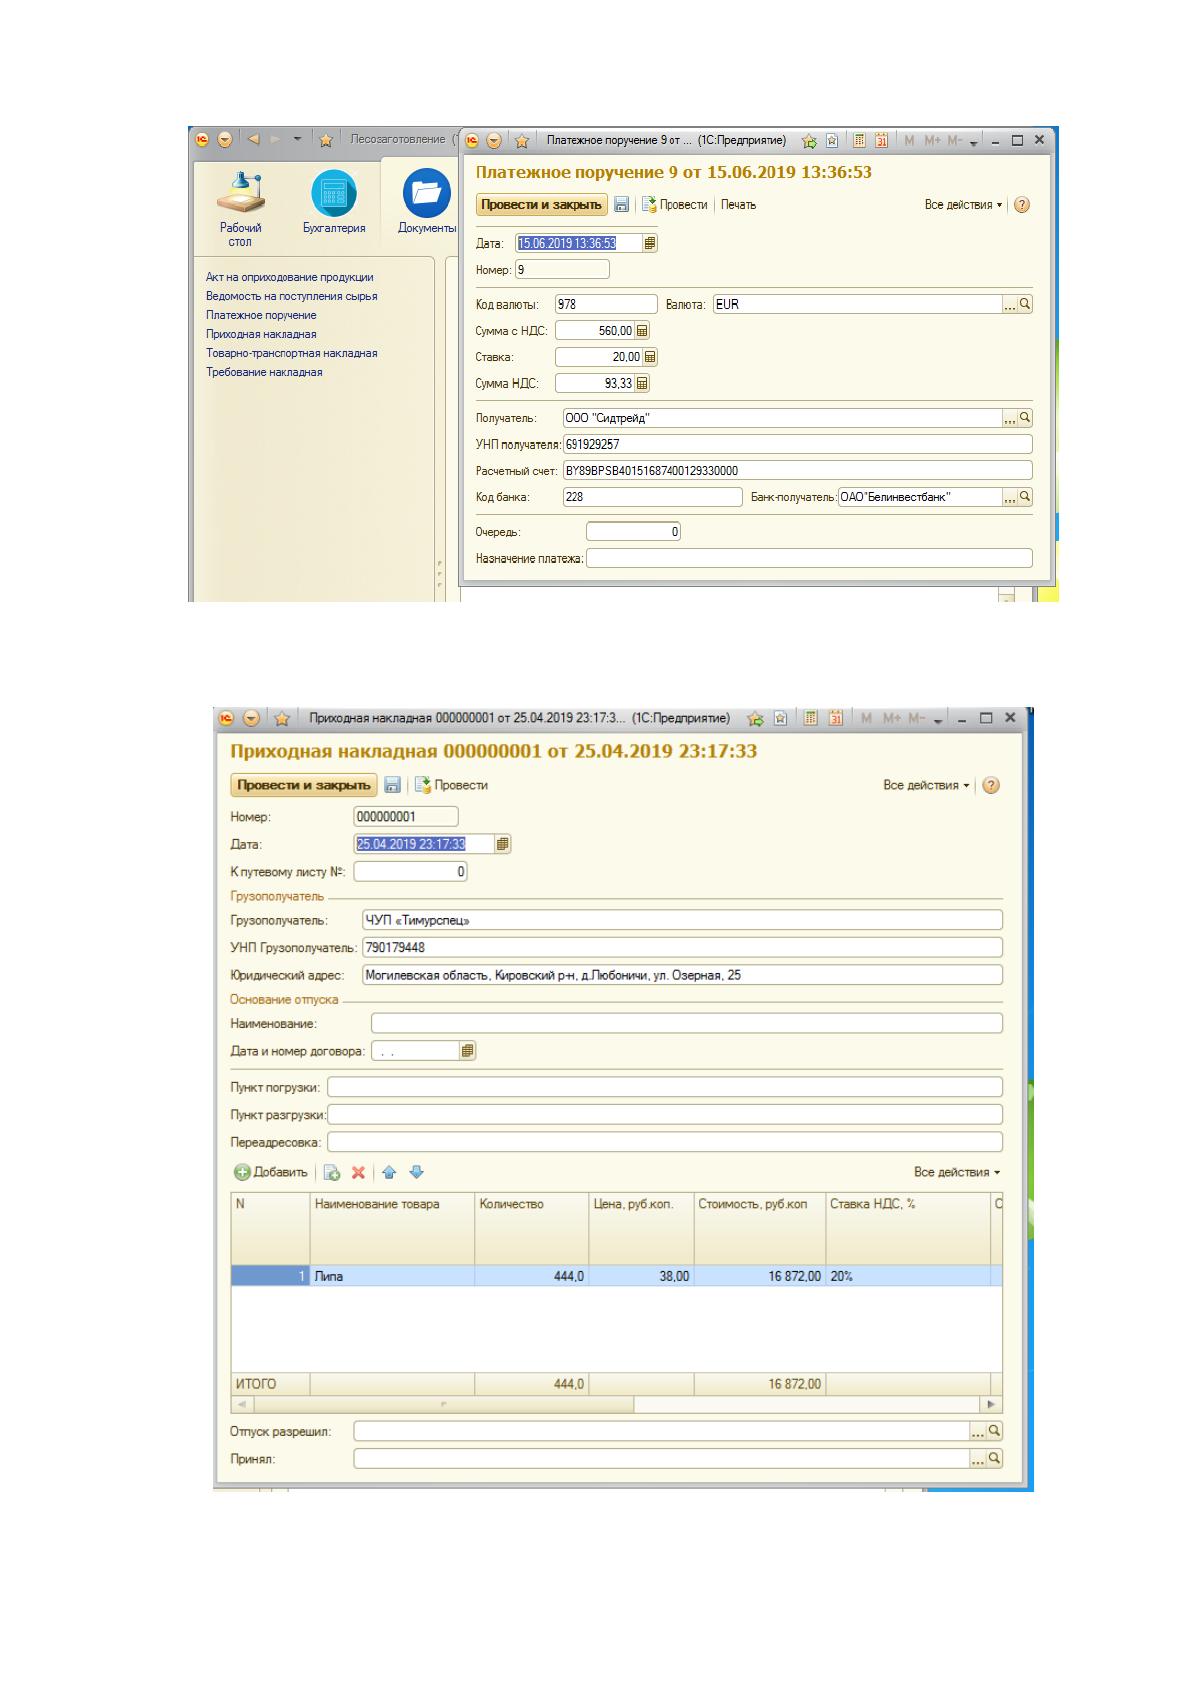Click Добавить to add table row

pos(271,1173)
